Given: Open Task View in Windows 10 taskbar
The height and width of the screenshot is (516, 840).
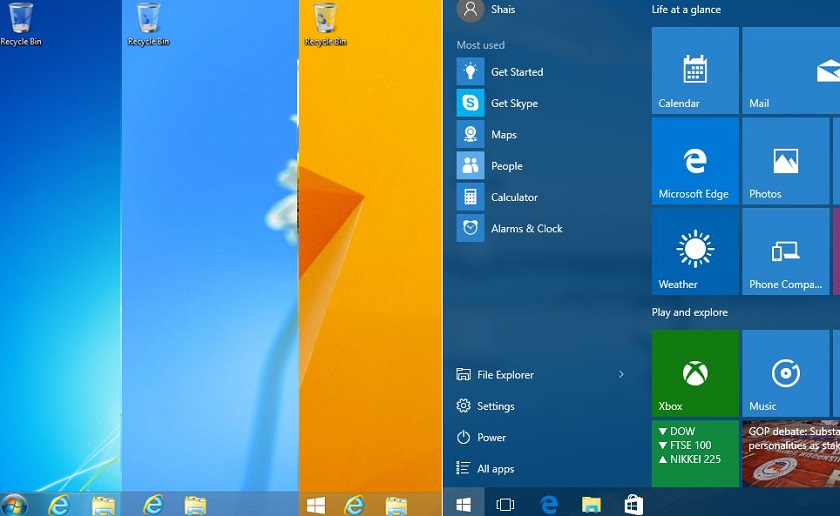Looking at the screenshot, I should [x=505, y=504].
